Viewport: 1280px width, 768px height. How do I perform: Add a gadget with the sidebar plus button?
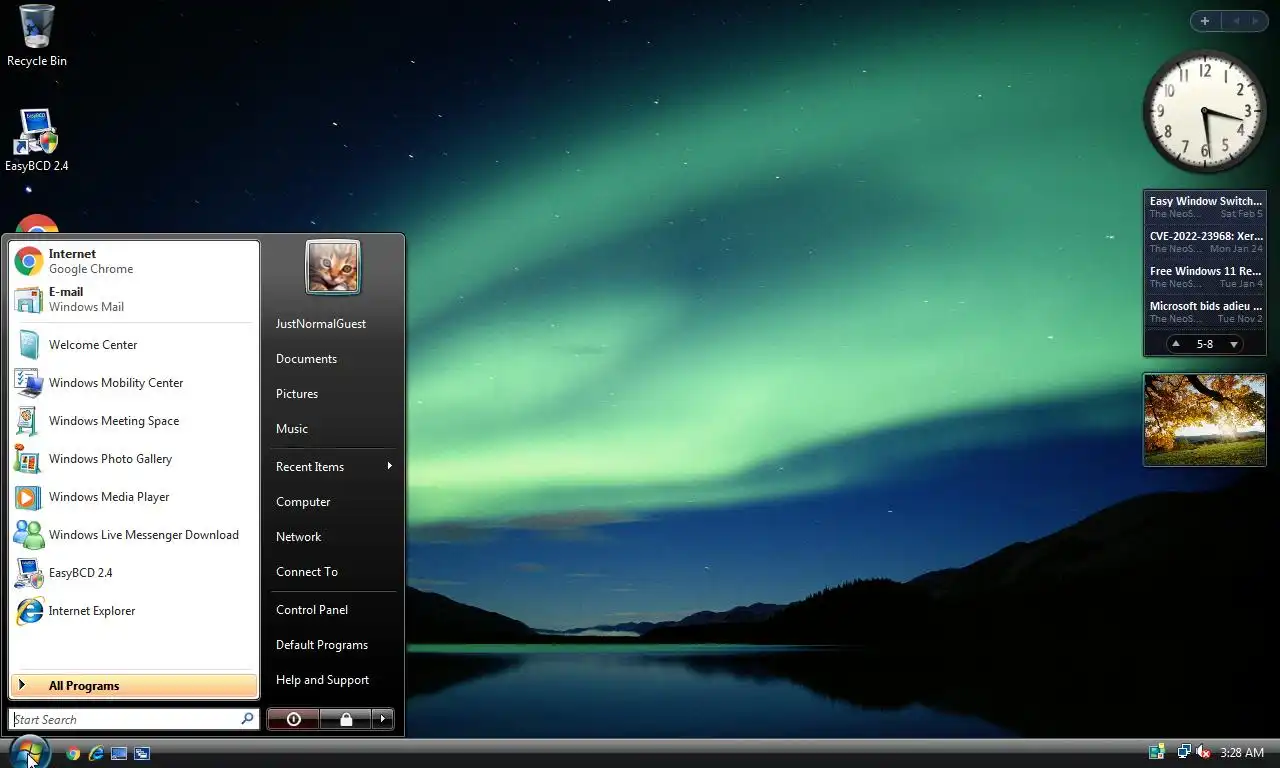point(1205,21)
